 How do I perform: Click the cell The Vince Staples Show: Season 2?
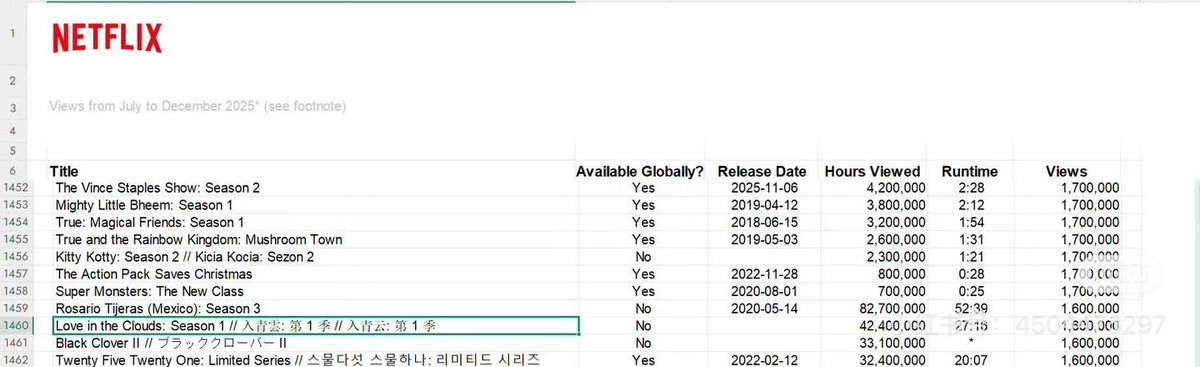157,188
